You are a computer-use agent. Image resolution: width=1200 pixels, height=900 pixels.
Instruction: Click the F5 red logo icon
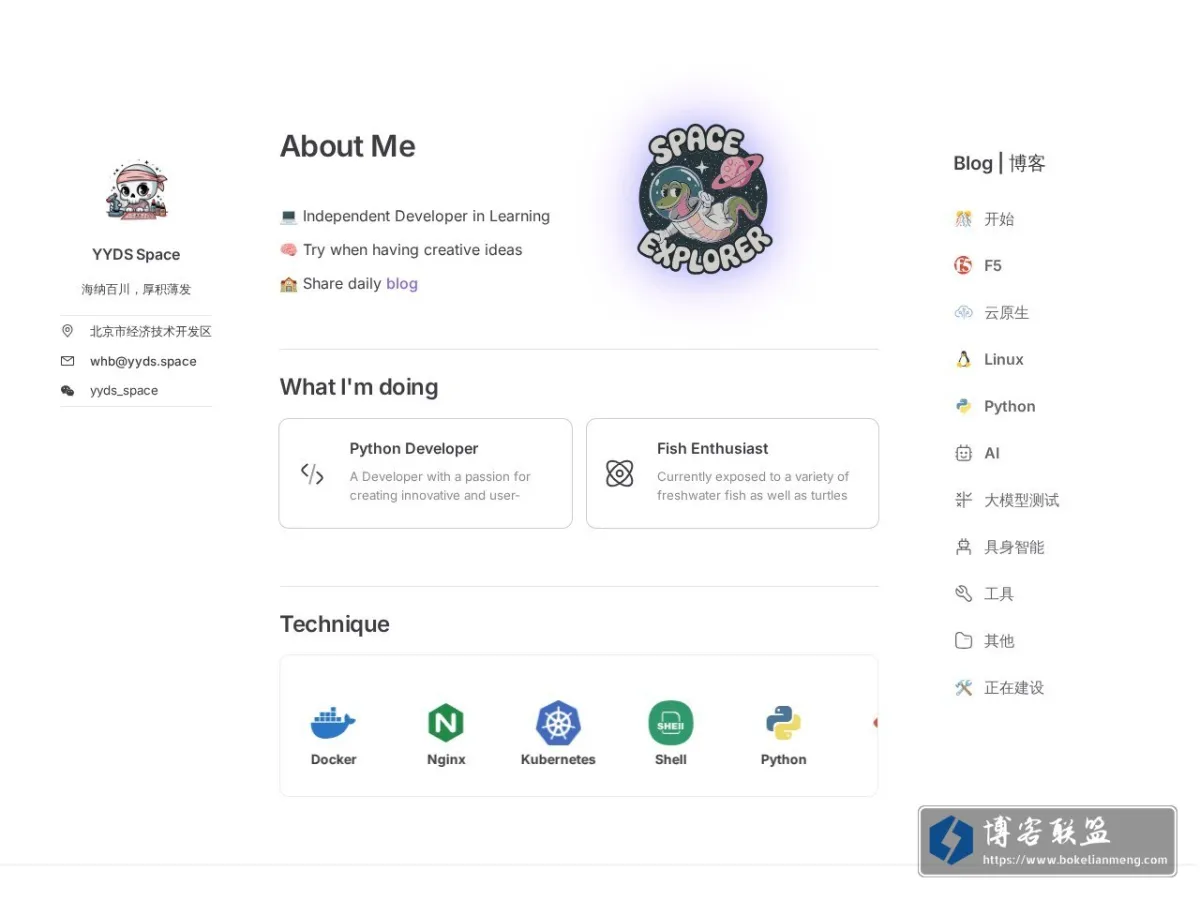click(x=963, y=265)
